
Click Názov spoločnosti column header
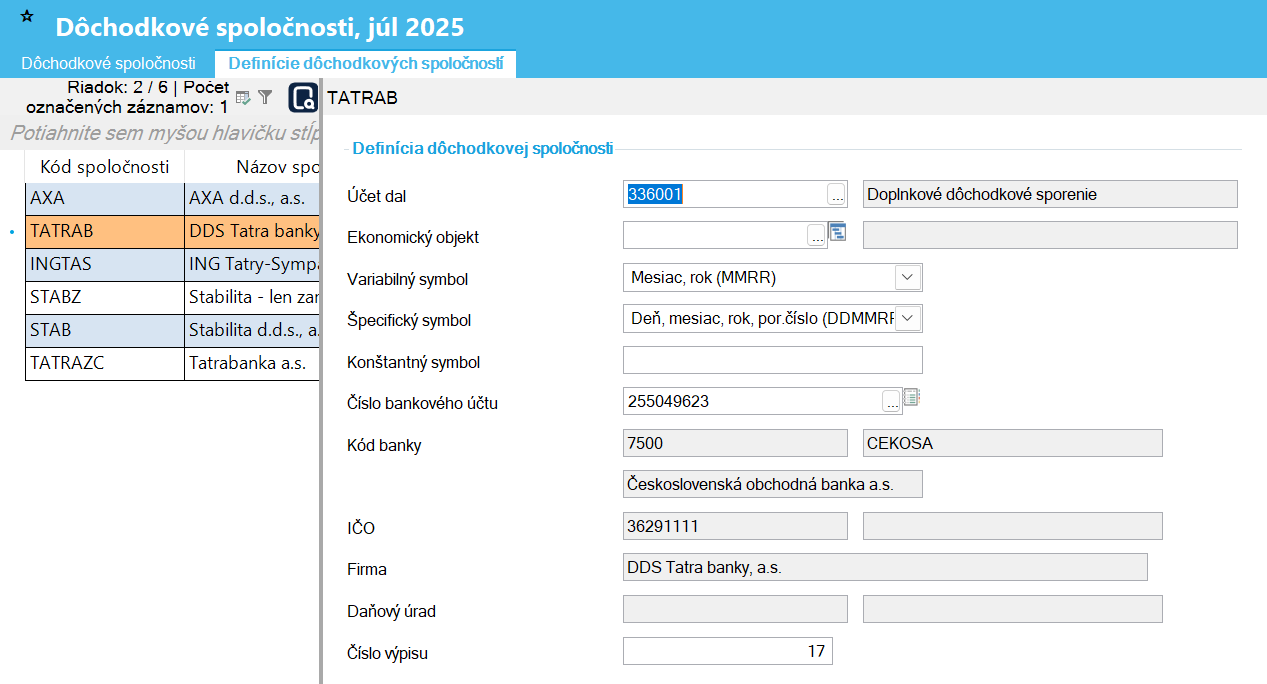(x=252, y=166)
